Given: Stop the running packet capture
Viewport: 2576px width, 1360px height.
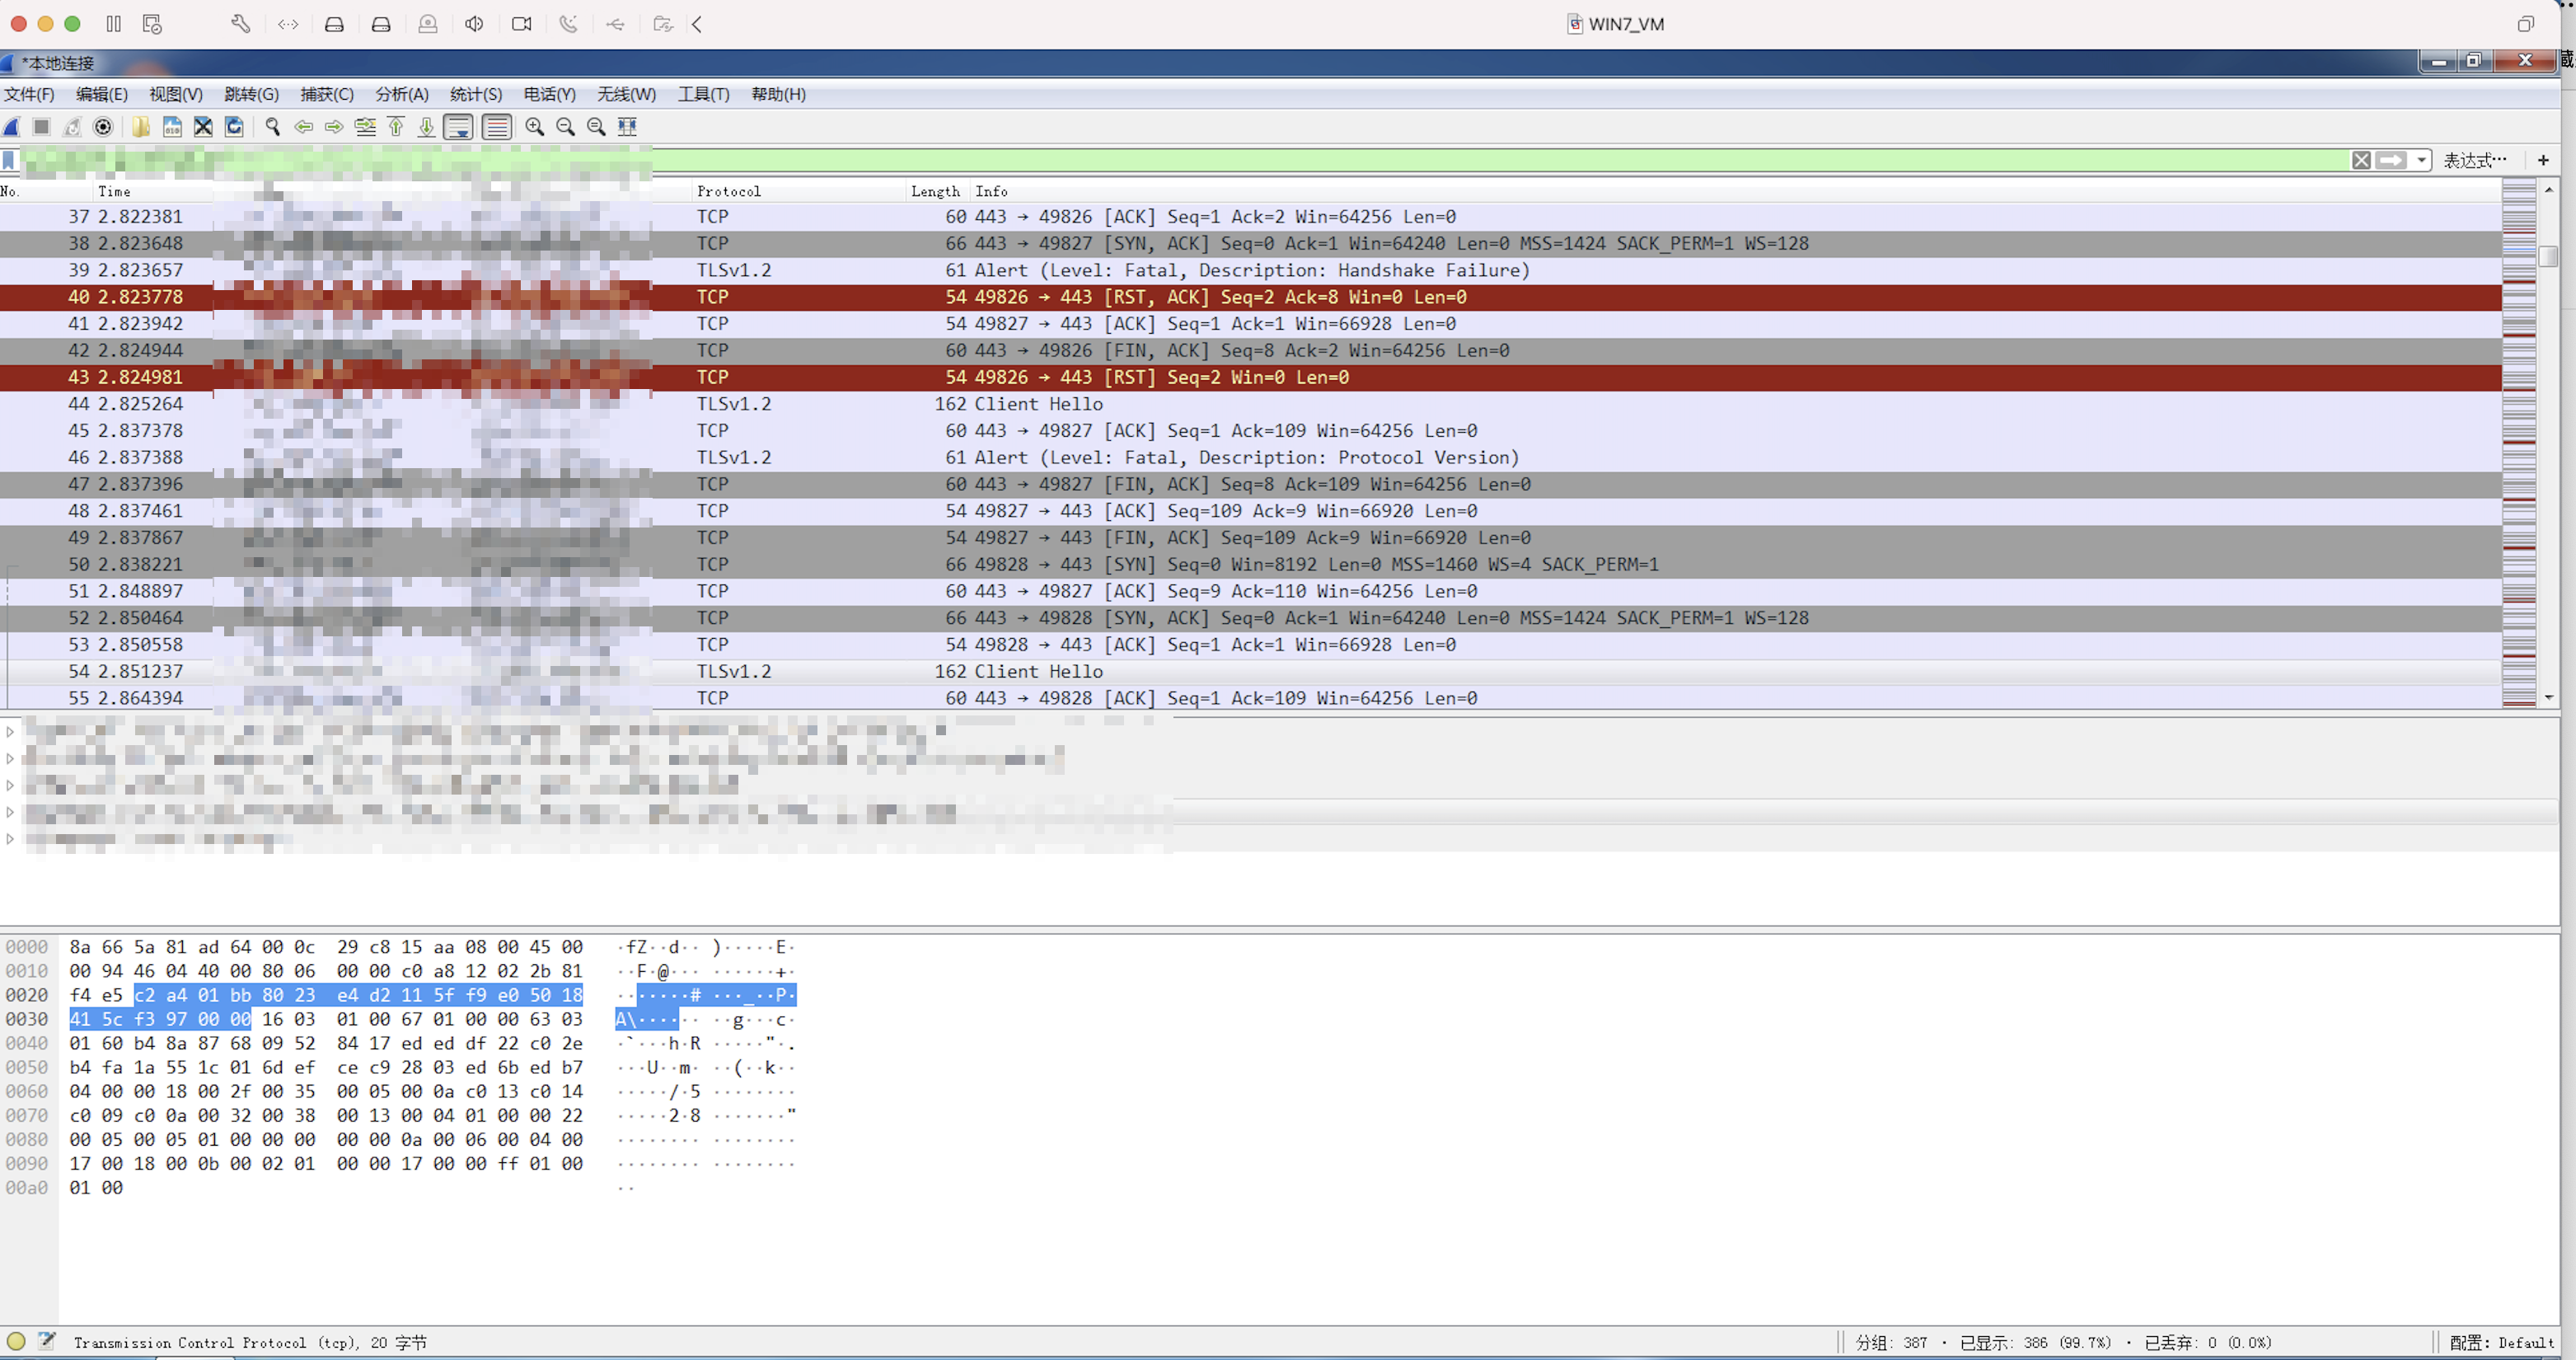Looking at the screenshot, I should 42,127.
